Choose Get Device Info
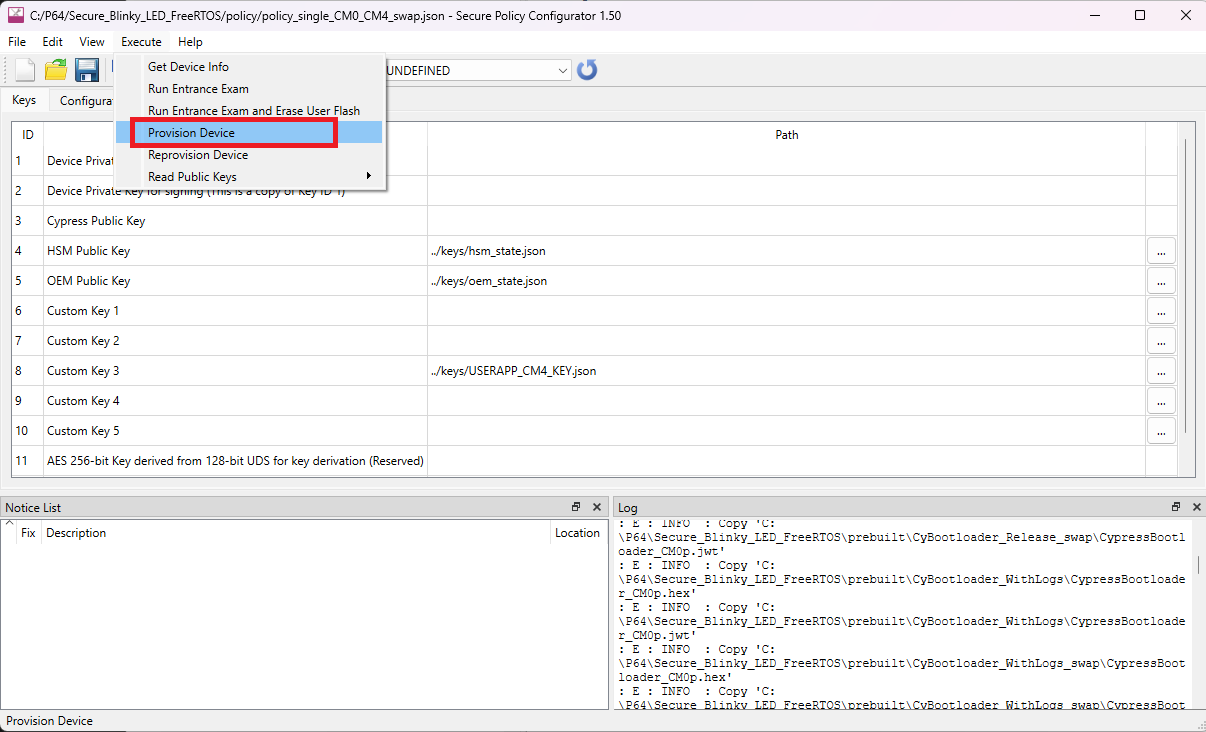 coord(249,67)
